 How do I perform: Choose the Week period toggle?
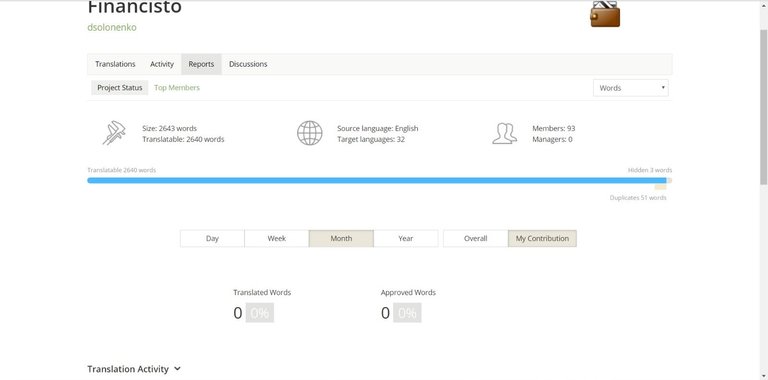(x=277, y=238)
